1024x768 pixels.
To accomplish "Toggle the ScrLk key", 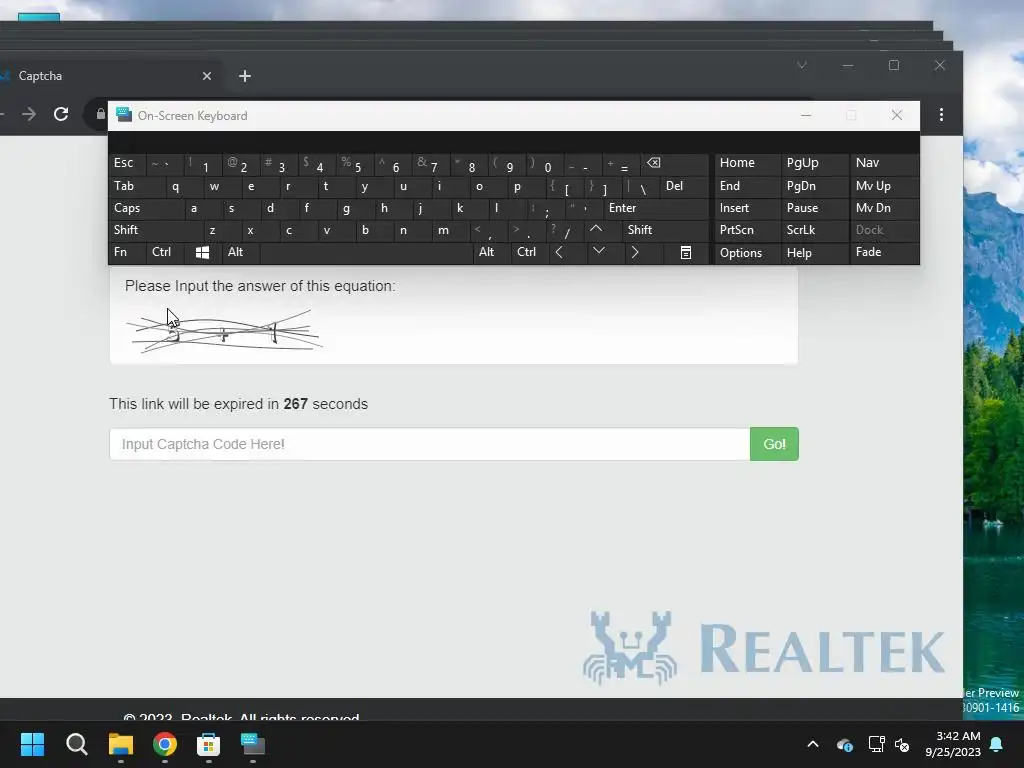I will pyautogui.click(x=814, y=230).
